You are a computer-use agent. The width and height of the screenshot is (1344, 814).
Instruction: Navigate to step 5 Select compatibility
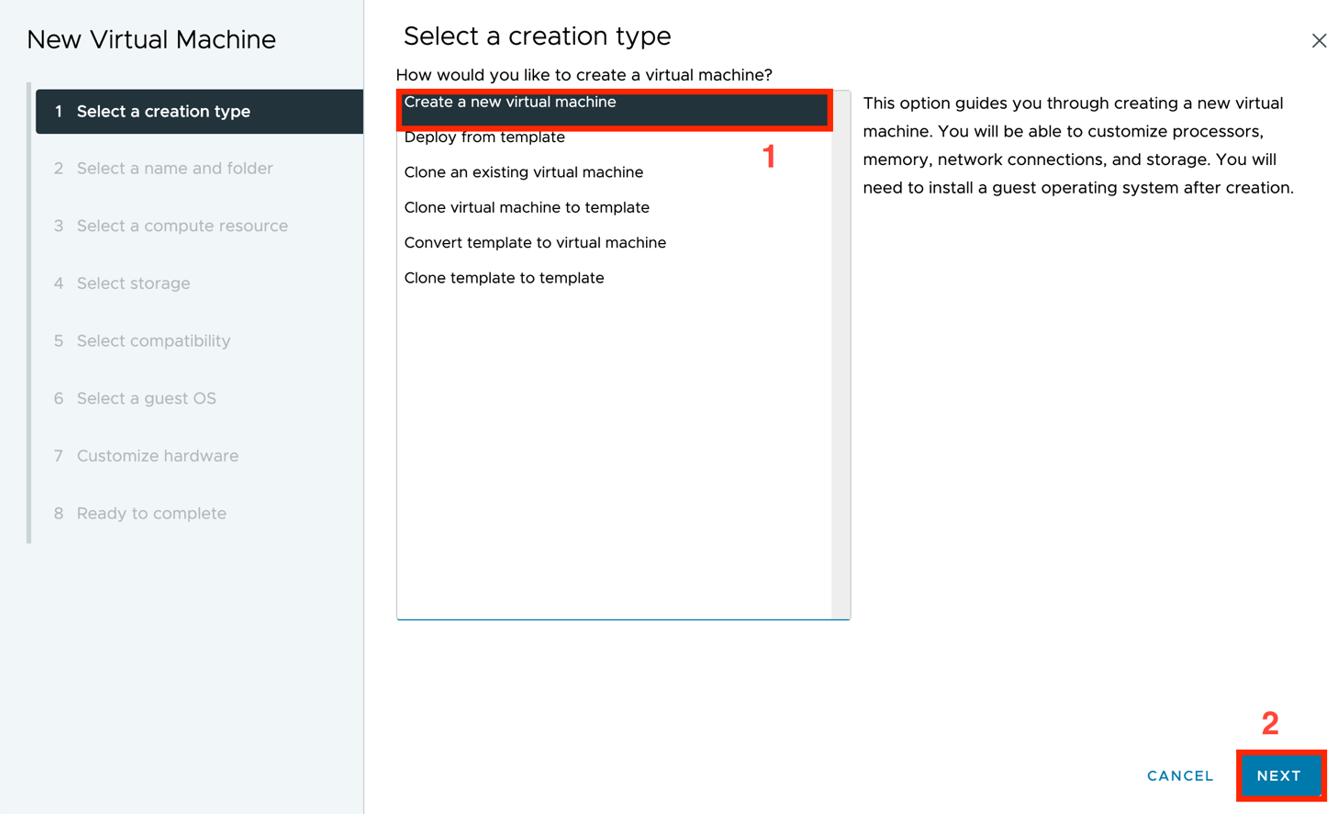[x=153, y=341]
